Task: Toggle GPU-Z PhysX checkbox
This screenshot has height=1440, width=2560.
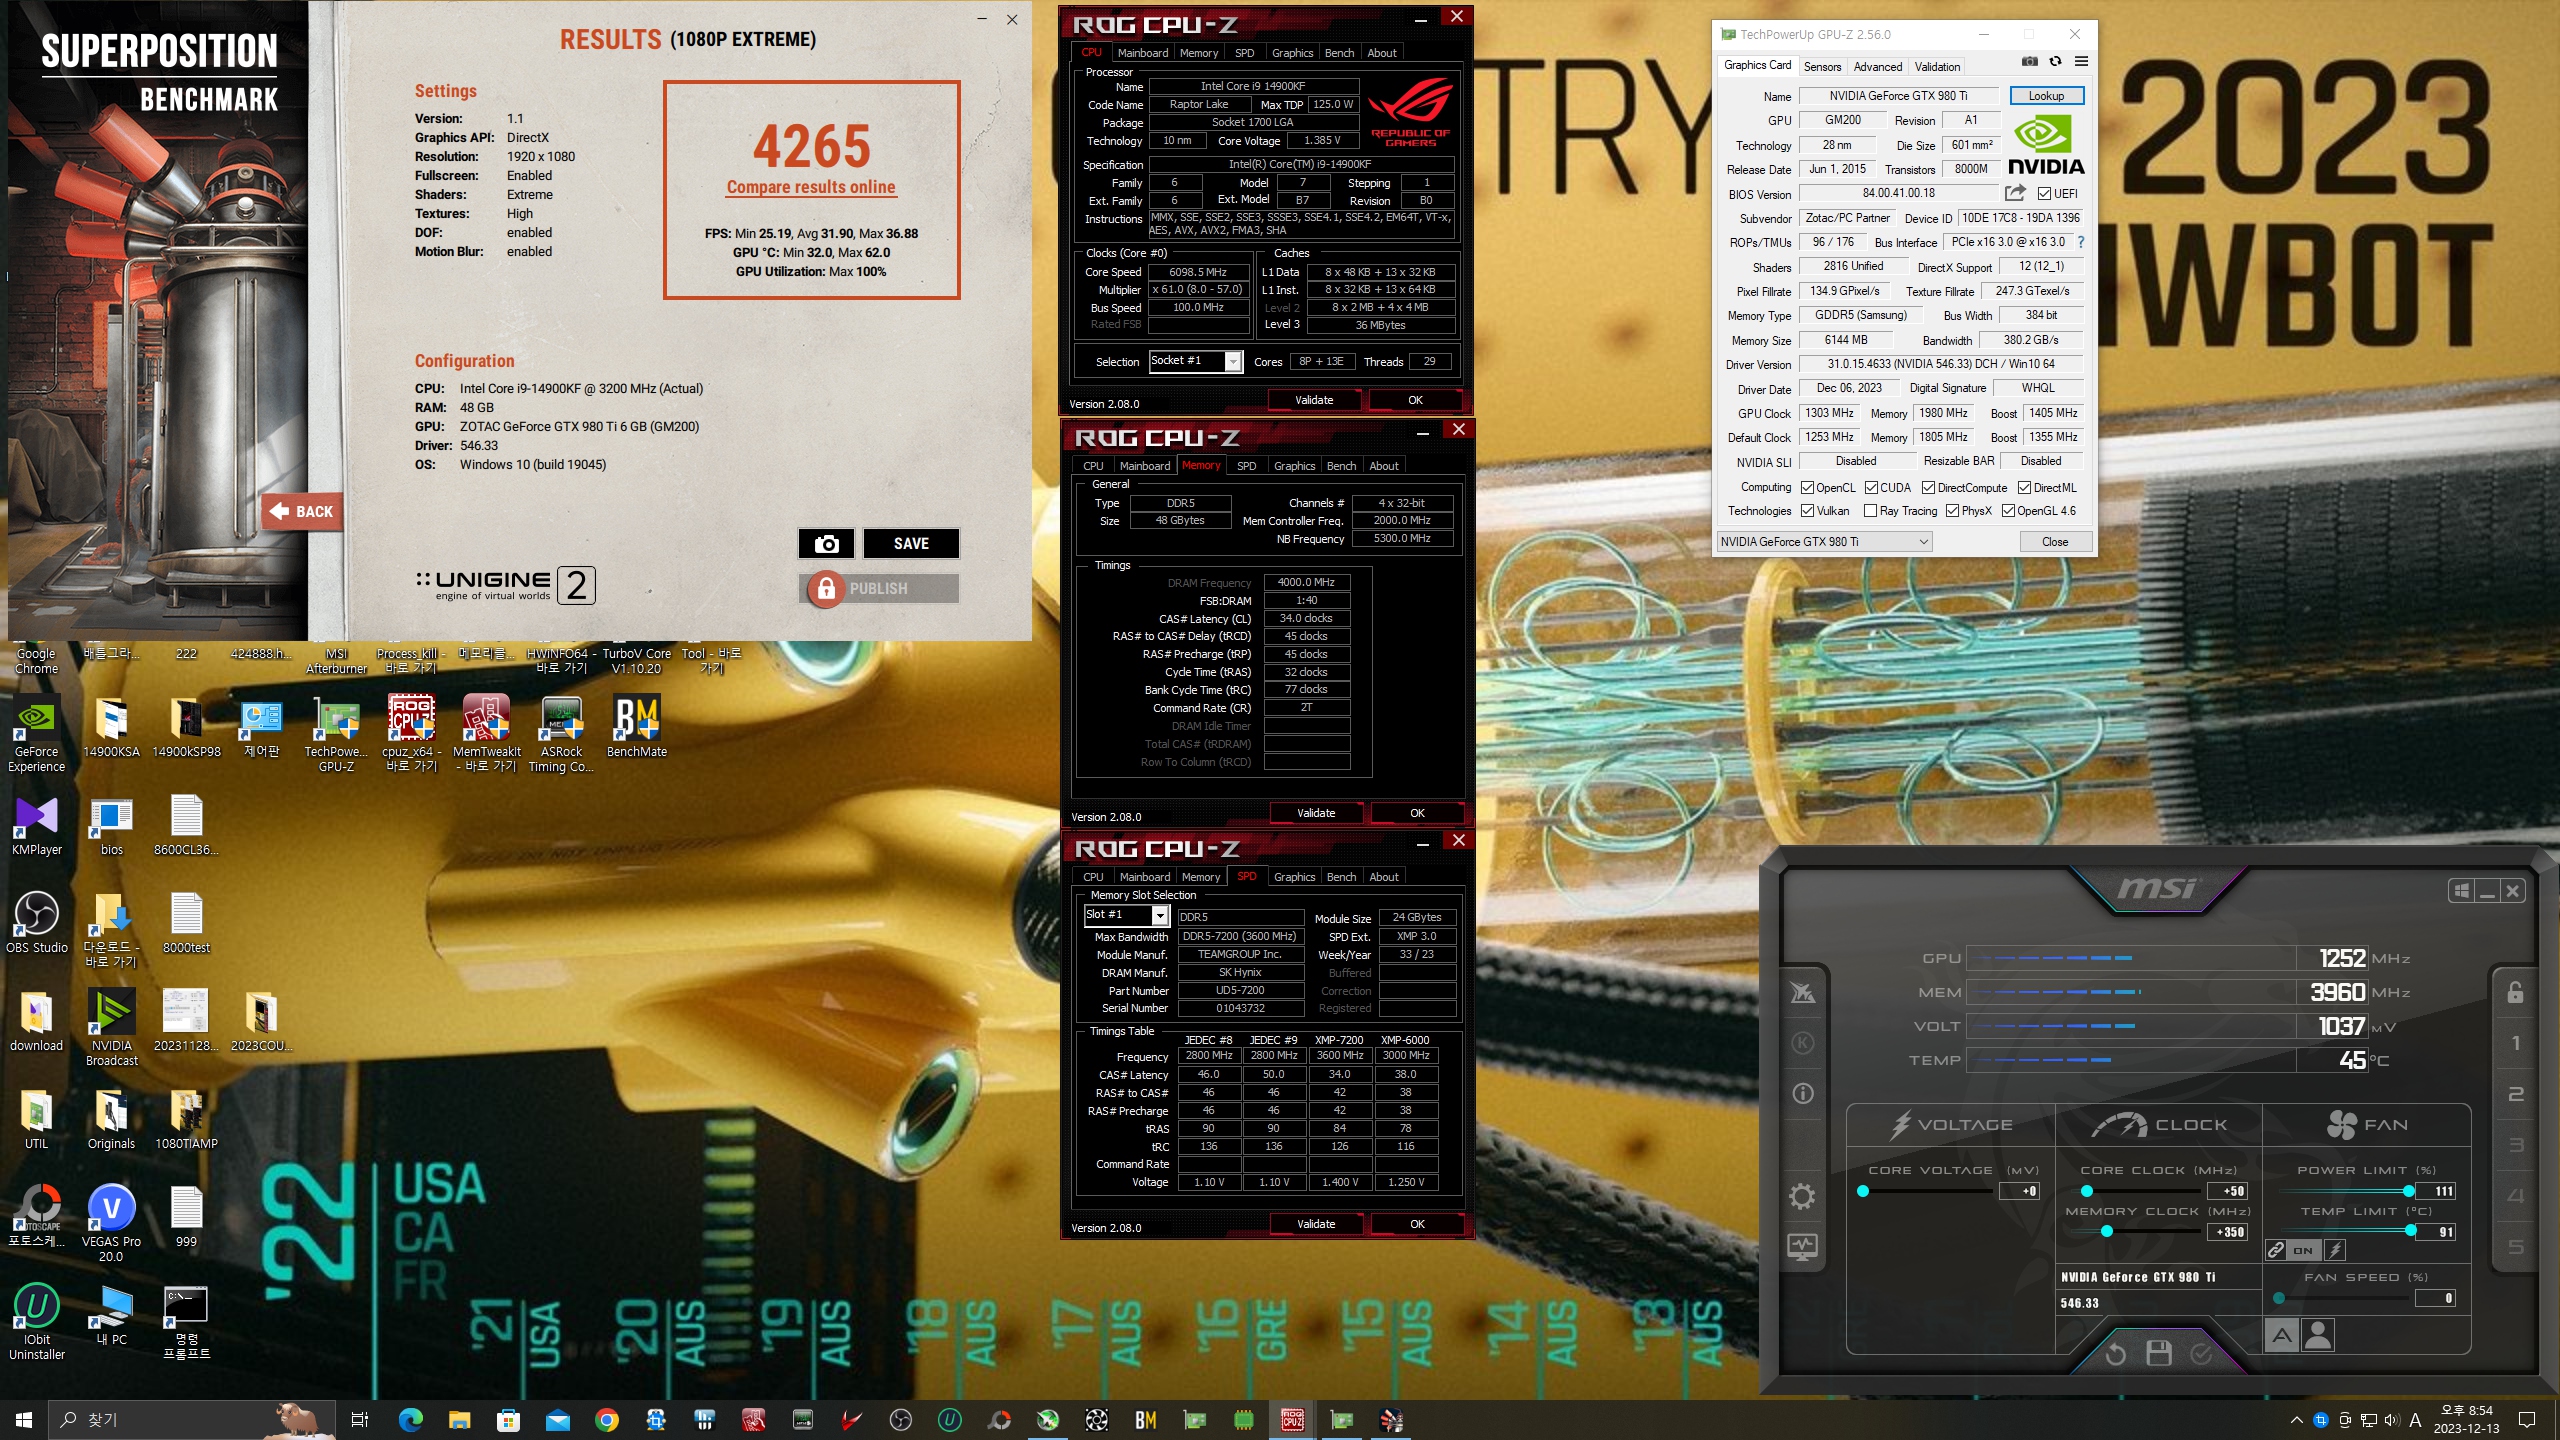Action: (1952, 511)
